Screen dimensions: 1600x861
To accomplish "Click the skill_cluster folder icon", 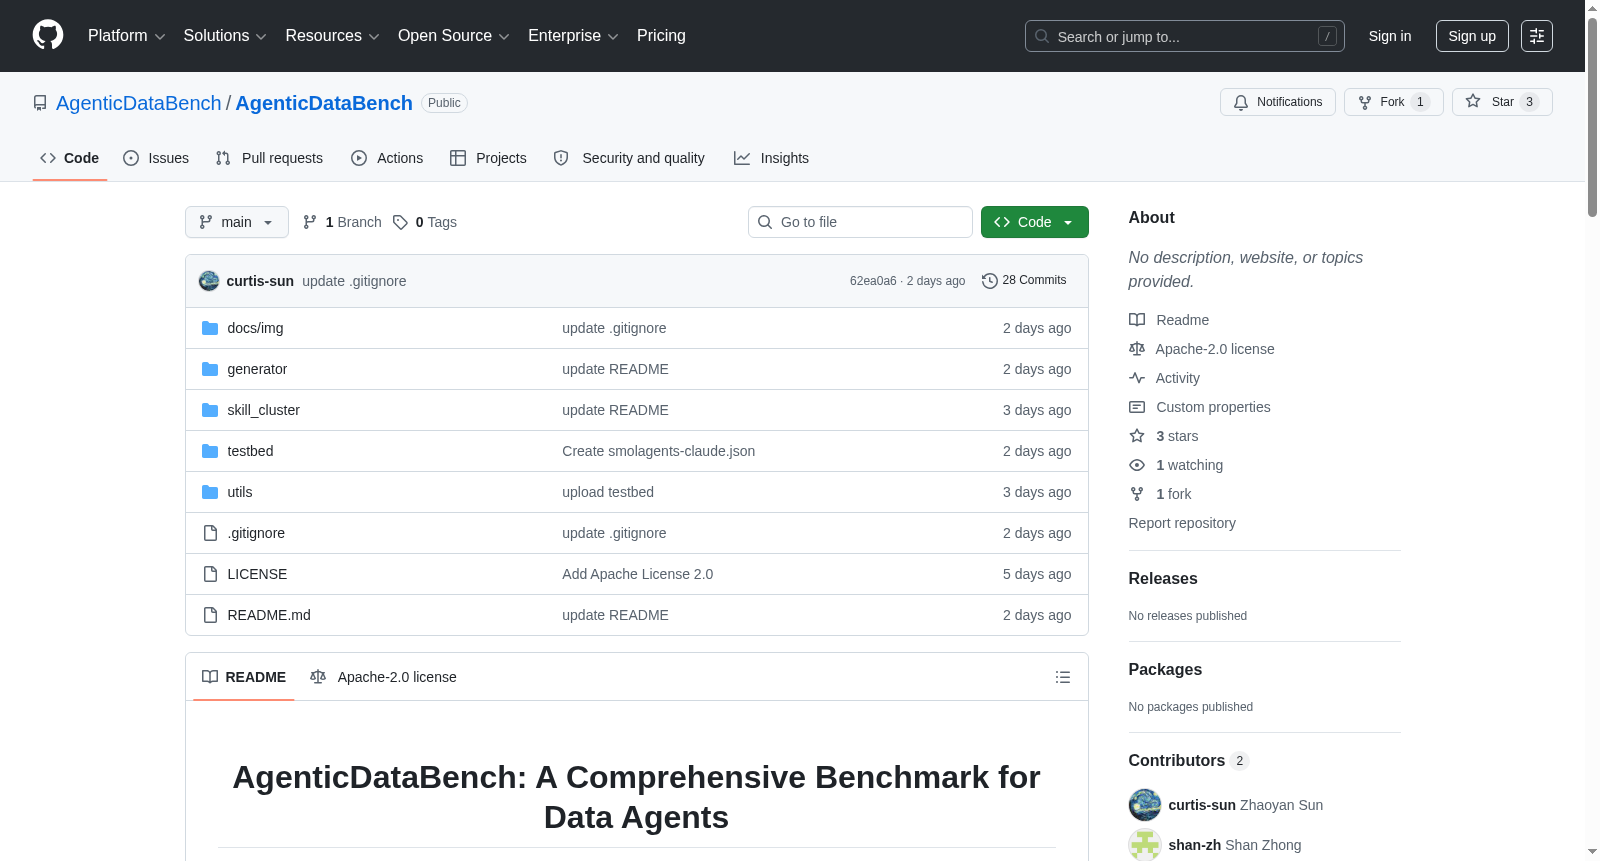I will pyautogui.click(x=210, y=410).
